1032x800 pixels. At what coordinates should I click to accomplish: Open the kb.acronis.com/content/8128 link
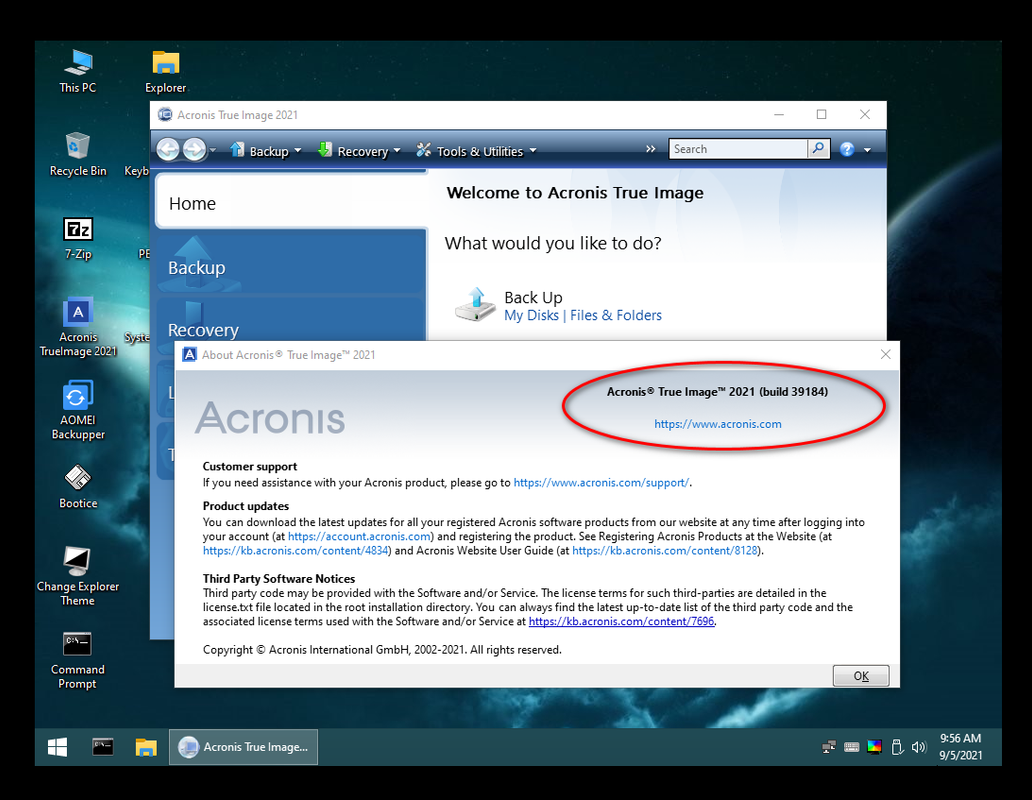click(665, 551)
